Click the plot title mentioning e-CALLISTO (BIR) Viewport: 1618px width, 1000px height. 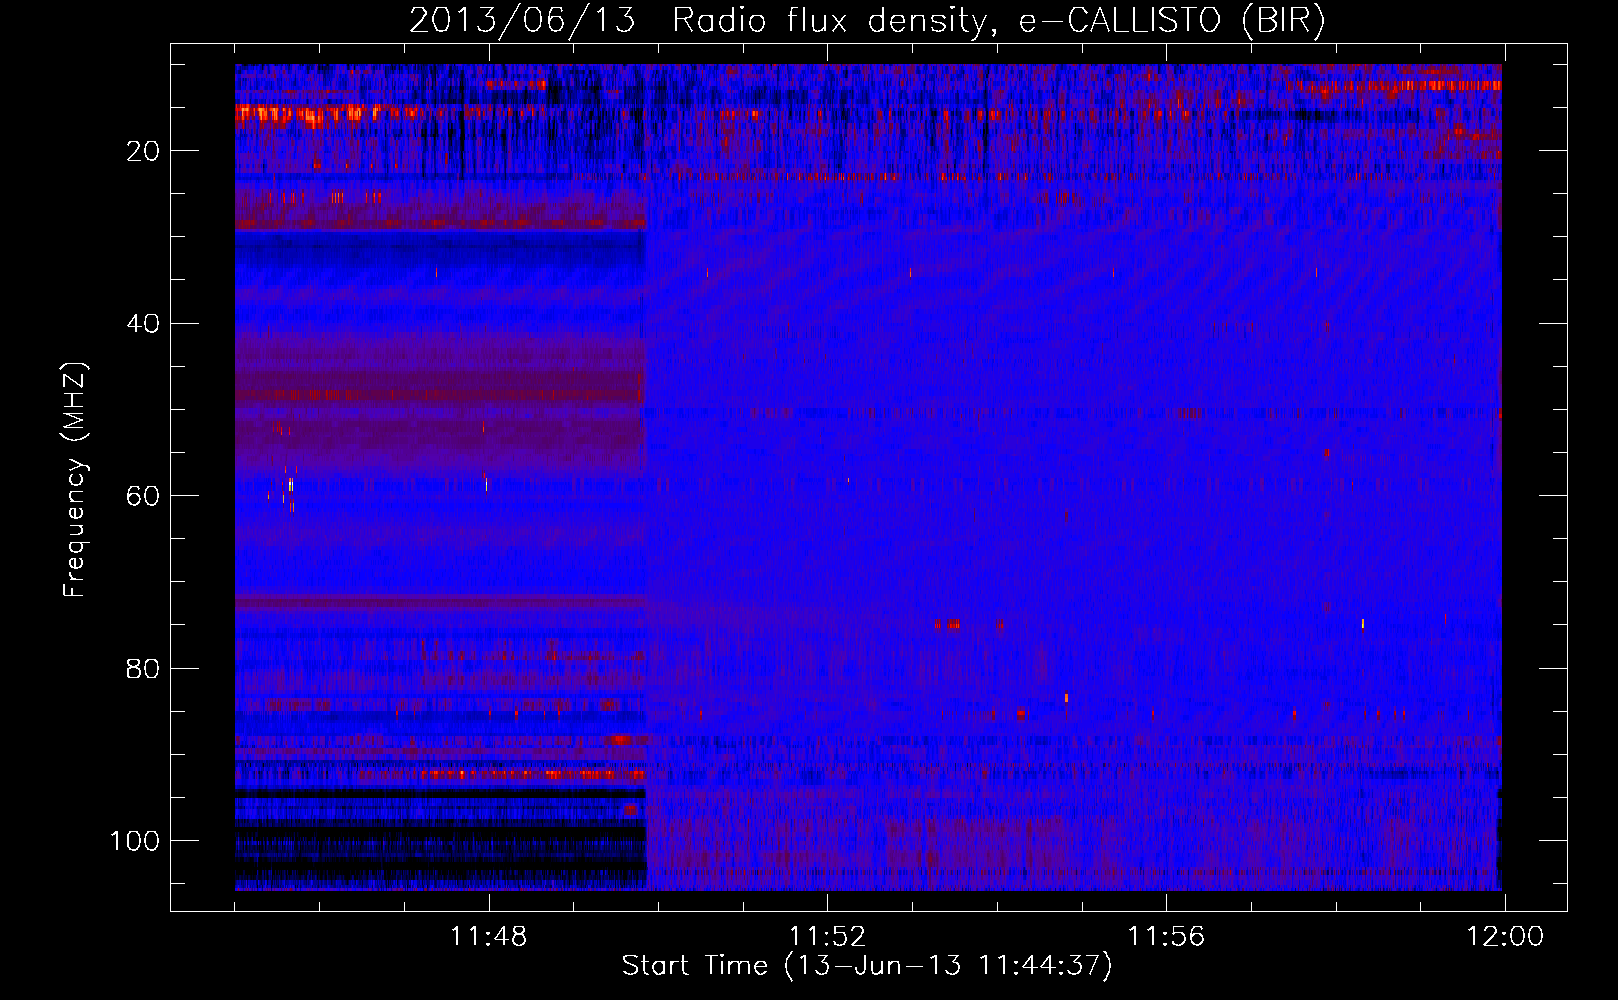point(867,21)
